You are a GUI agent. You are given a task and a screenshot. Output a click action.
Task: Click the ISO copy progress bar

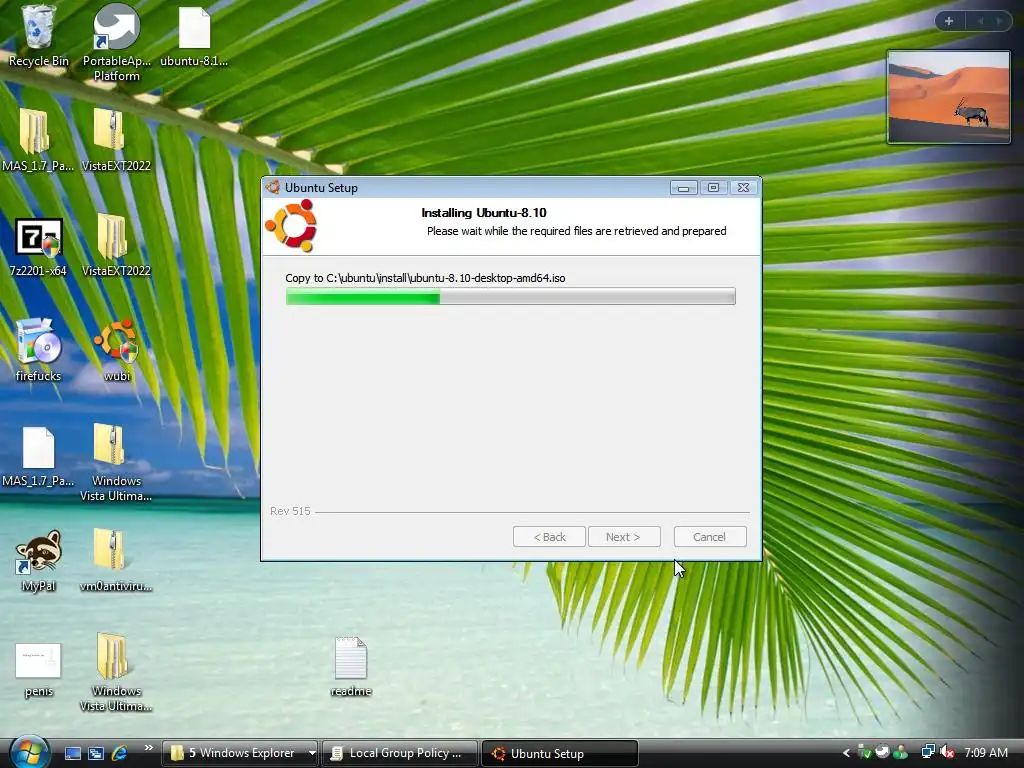tap(511, 296)
